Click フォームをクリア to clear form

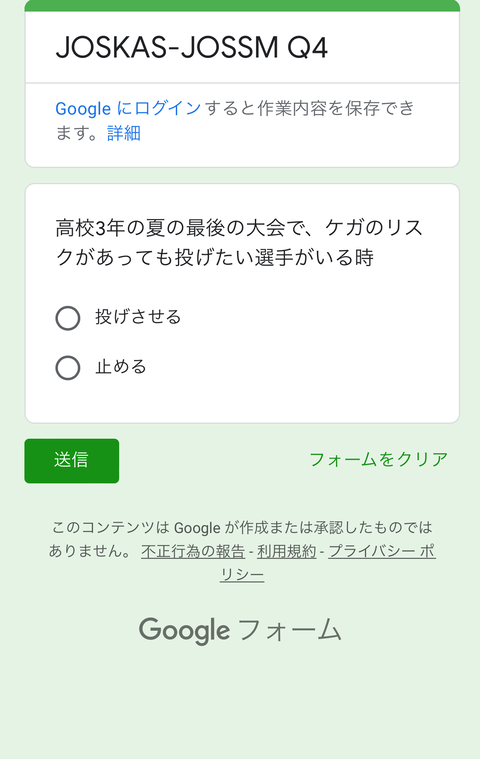pos(378,459)
